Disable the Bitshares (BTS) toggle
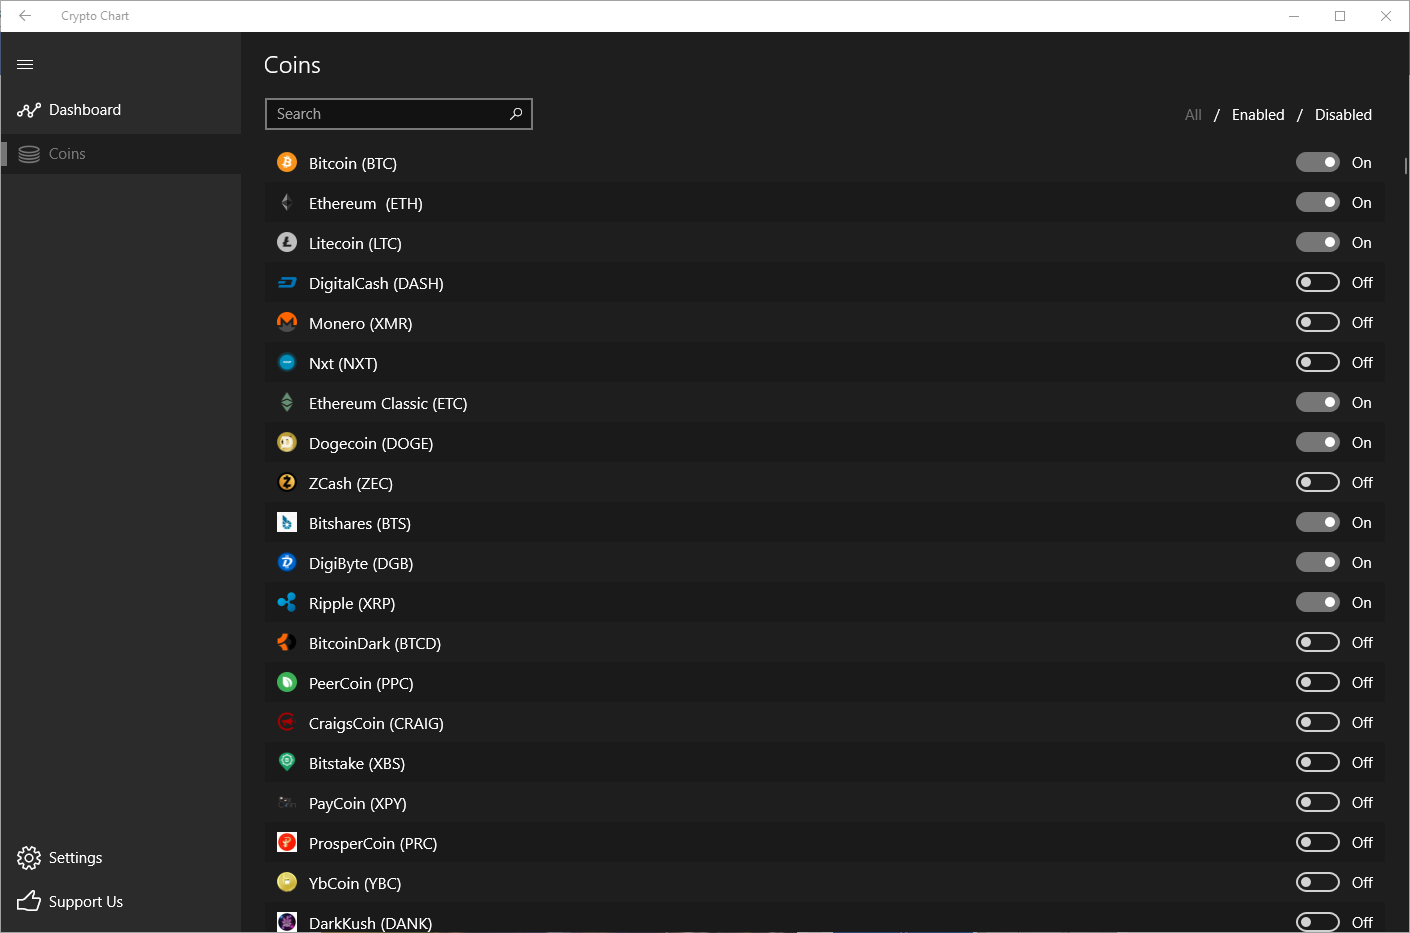Image resolution: width=1410 pixels, height=933 pixels. coord(1318,522)
